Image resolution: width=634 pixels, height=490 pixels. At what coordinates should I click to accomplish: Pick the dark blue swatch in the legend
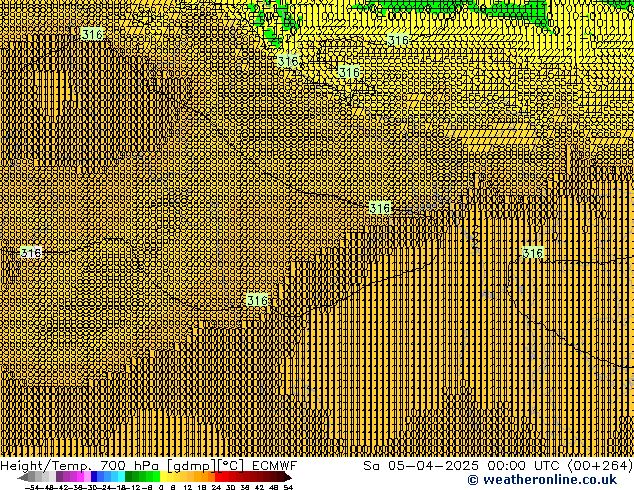pyautogui.click(x=94, y=477)
